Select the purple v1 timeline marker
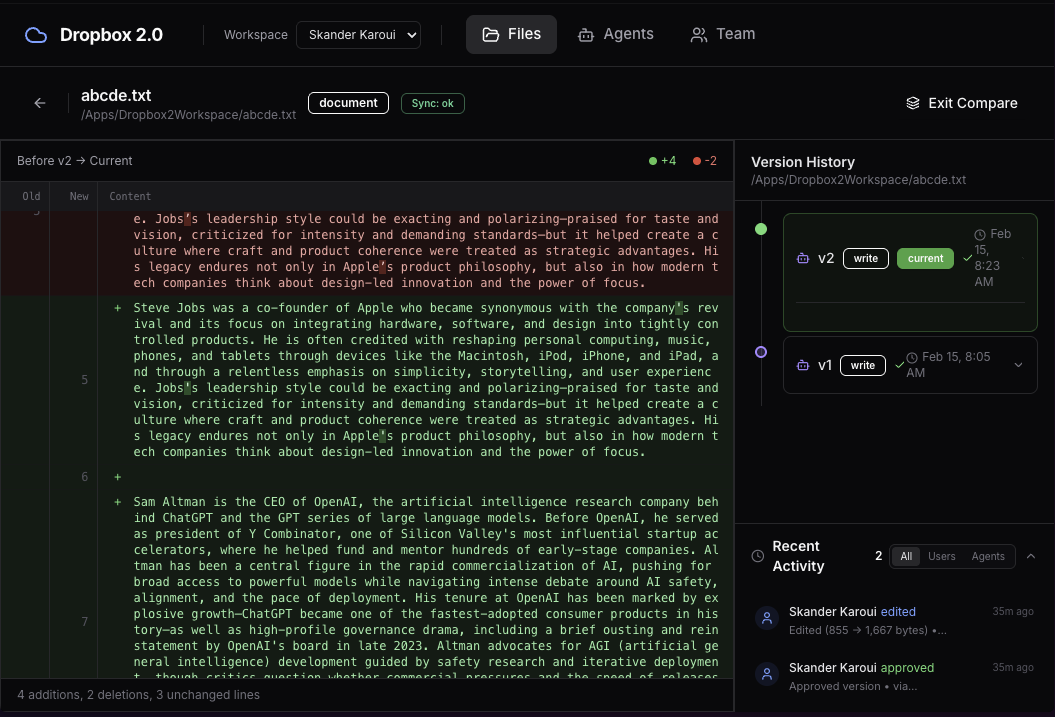 pos(761,352)
